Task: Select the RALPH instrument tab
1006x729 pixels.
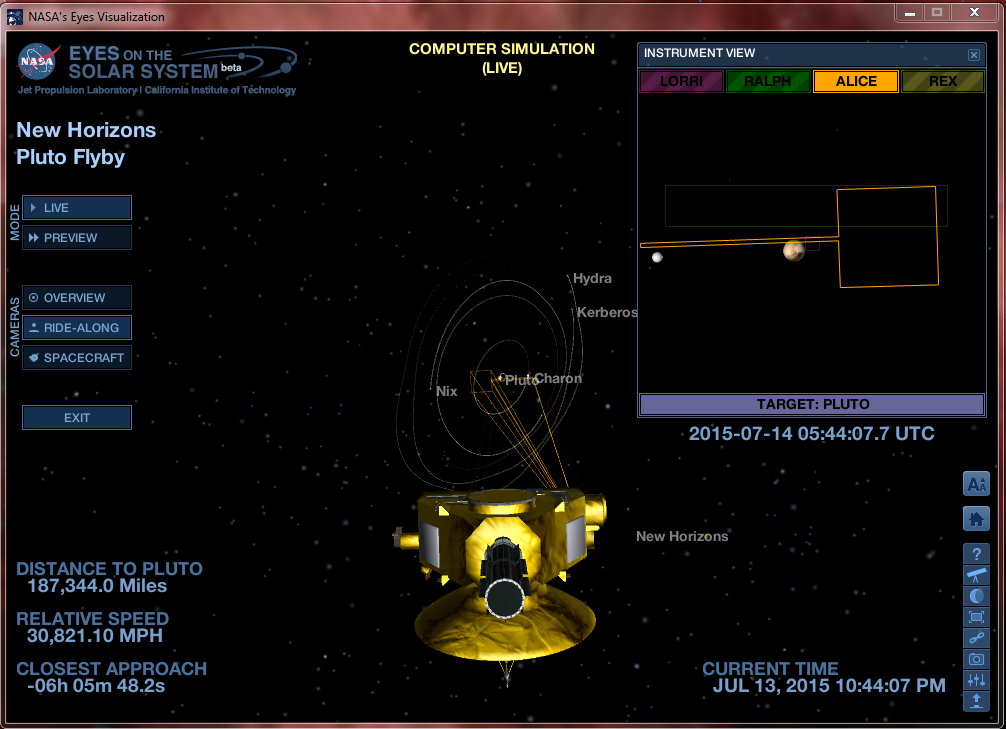Action: pyautogui.click(x=768, y=82)
